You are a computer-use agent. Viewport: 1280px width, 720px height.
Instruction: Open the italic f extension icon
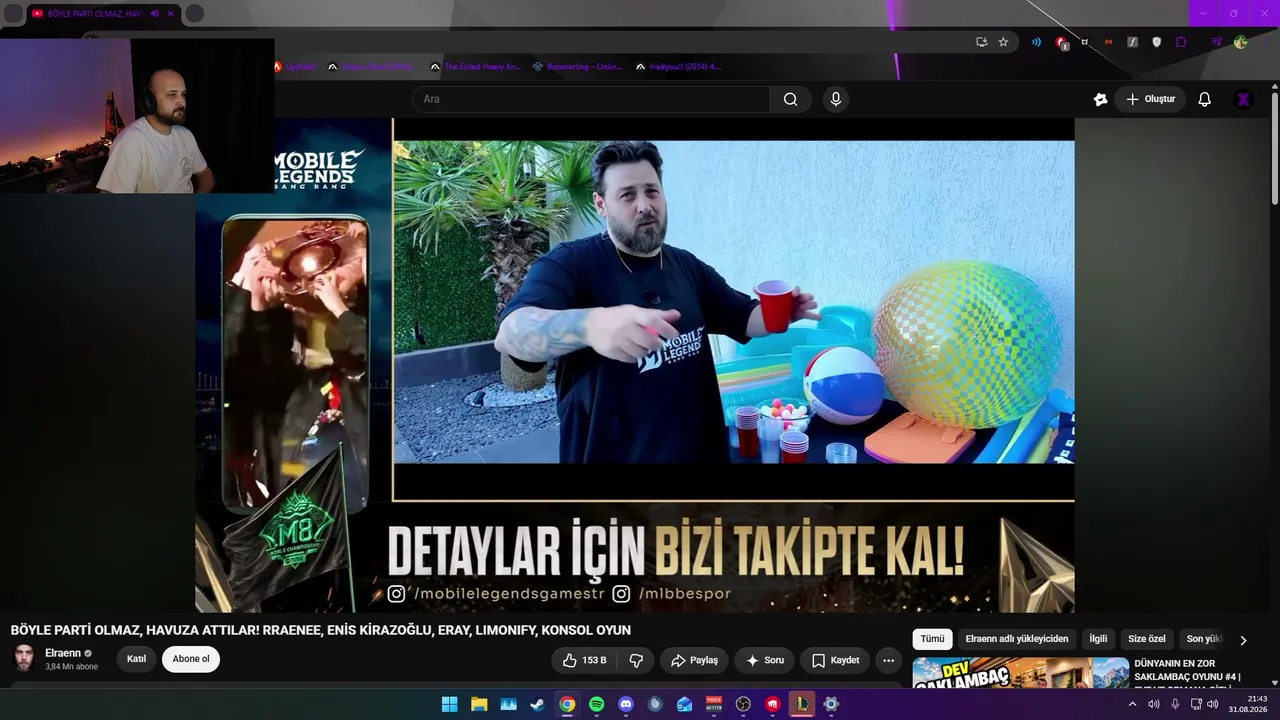(x=1132, y=42)
